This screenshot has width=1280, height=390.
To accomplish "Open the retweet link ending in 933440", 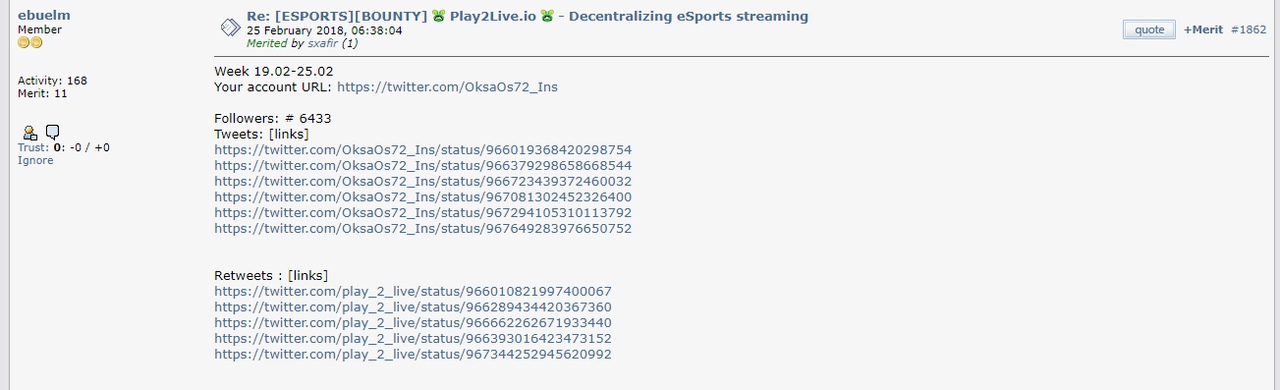I will pos(413,323).
